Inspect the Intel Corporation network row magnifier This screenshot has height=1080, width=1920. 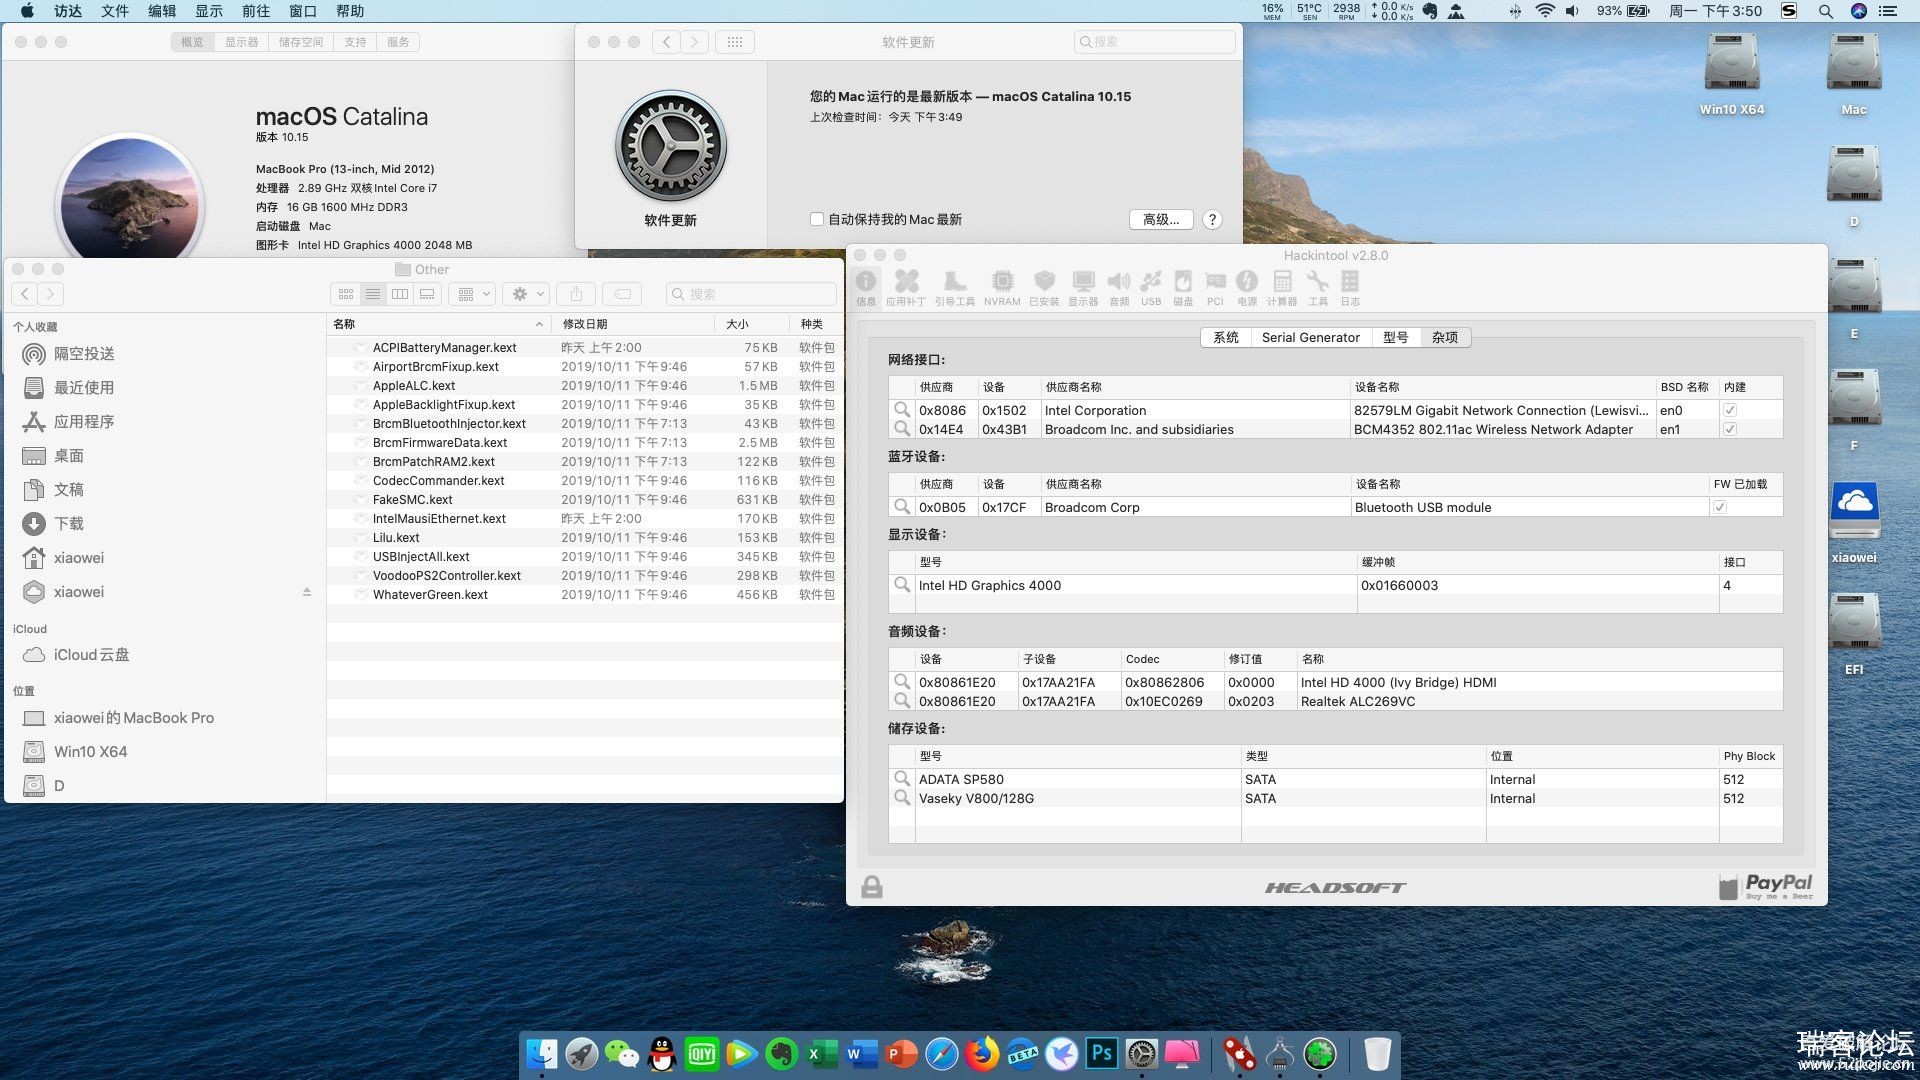pos(902,410)
